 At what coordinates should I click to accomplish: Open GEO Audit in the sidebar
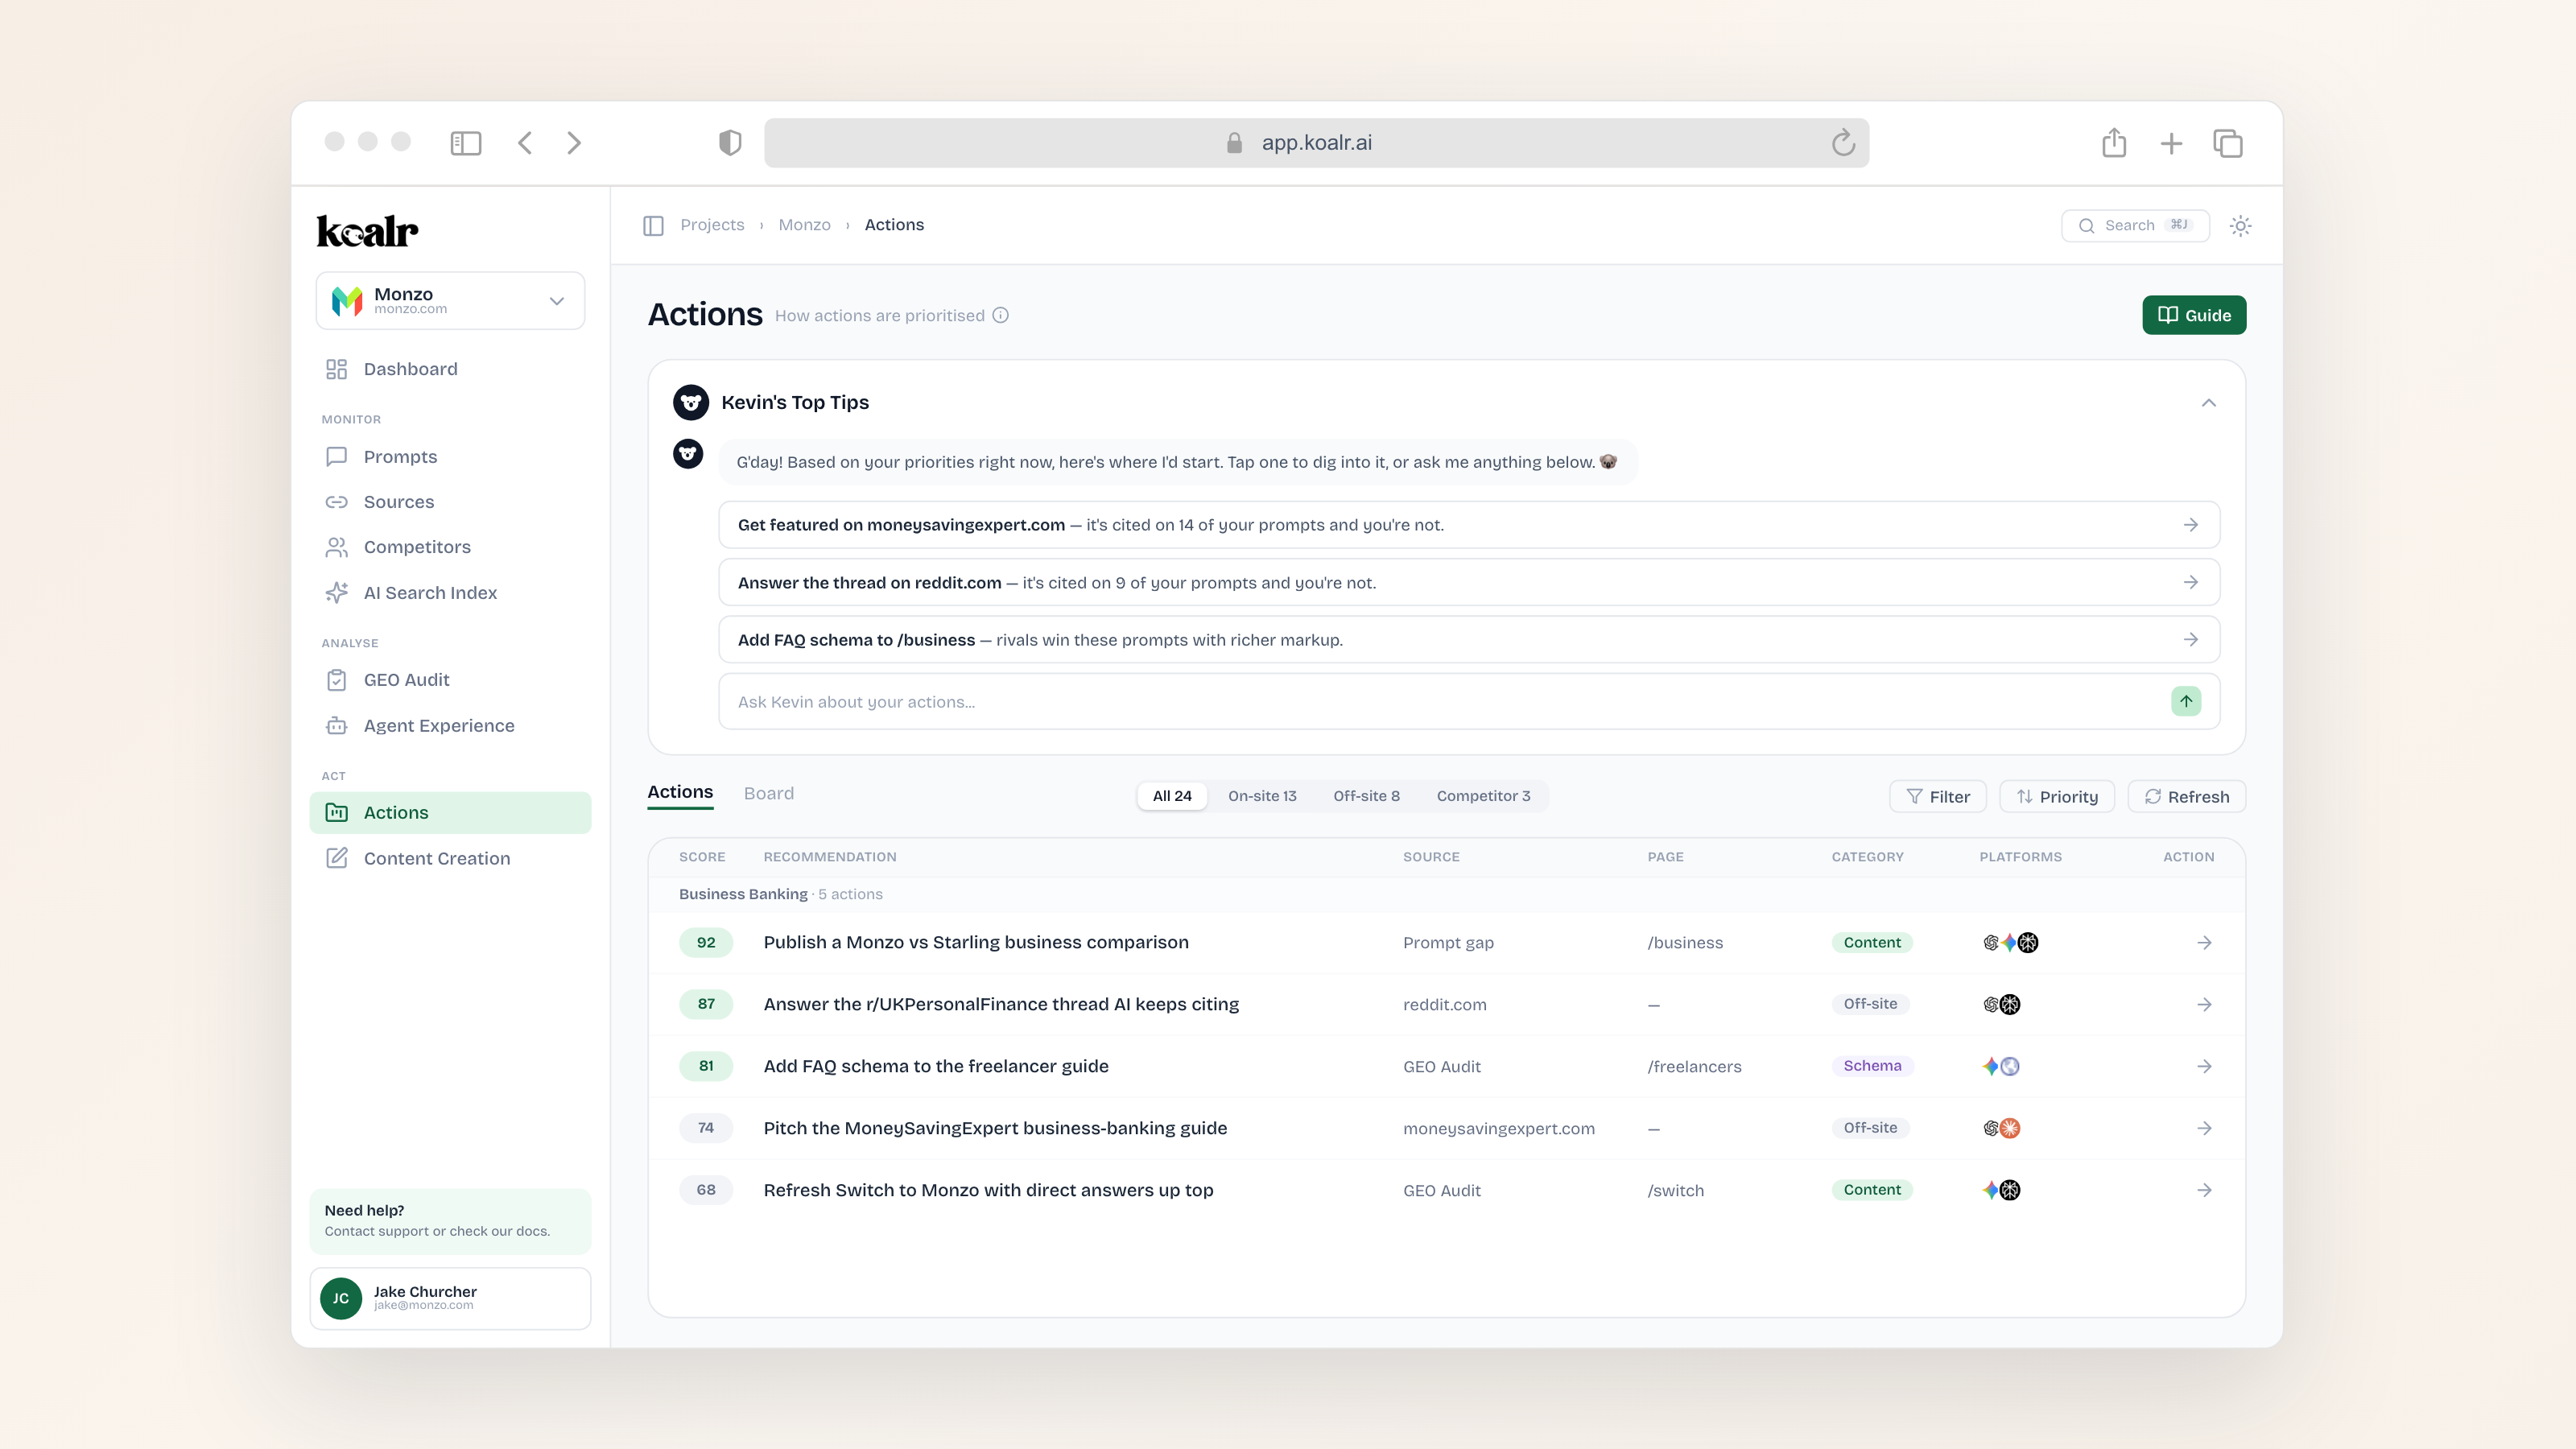tap(450, 680)
